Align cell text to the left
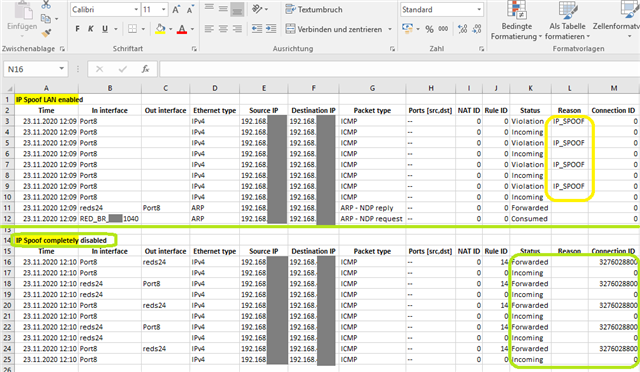This screenshot has width=640, height=372. 209,29
